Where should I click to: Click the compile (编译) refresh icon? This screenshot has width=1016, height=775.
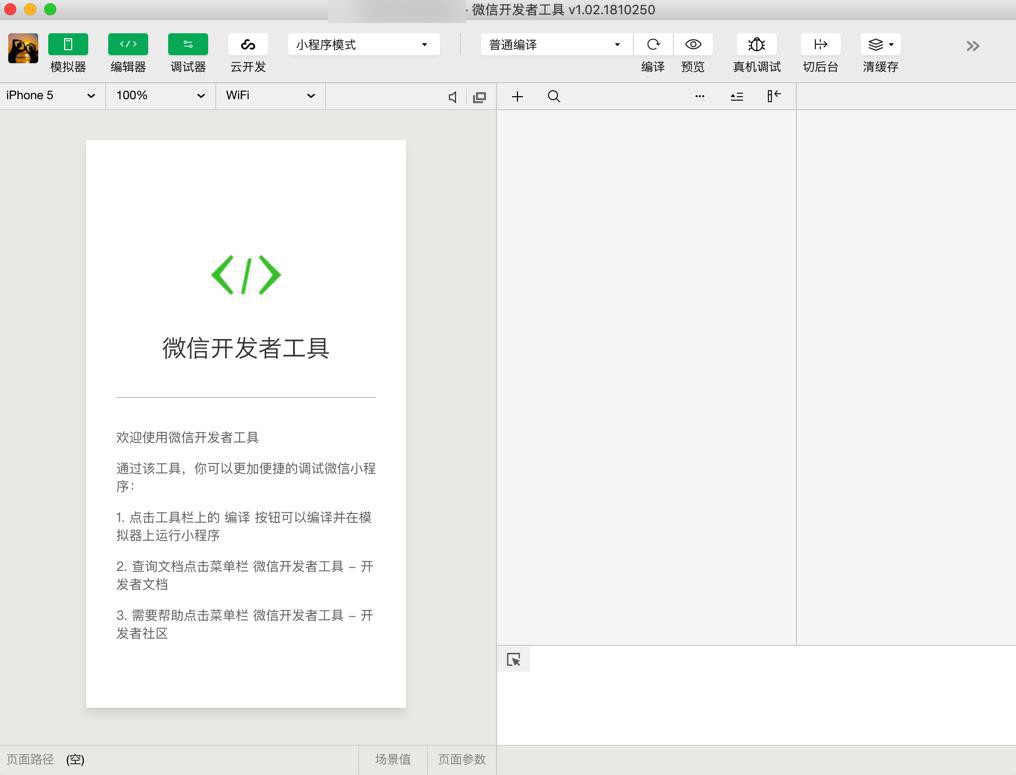coord(653,44)
